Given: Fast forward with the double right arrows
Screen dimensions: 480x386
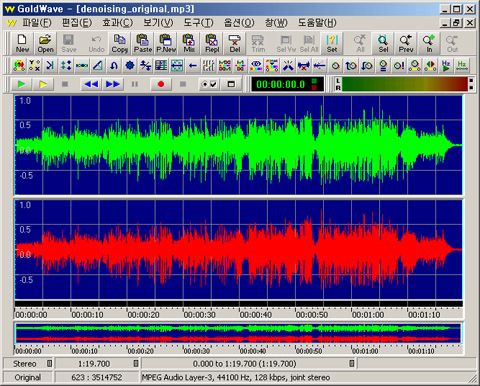Looking at the screenshot, I should click(x=113, y=84).
